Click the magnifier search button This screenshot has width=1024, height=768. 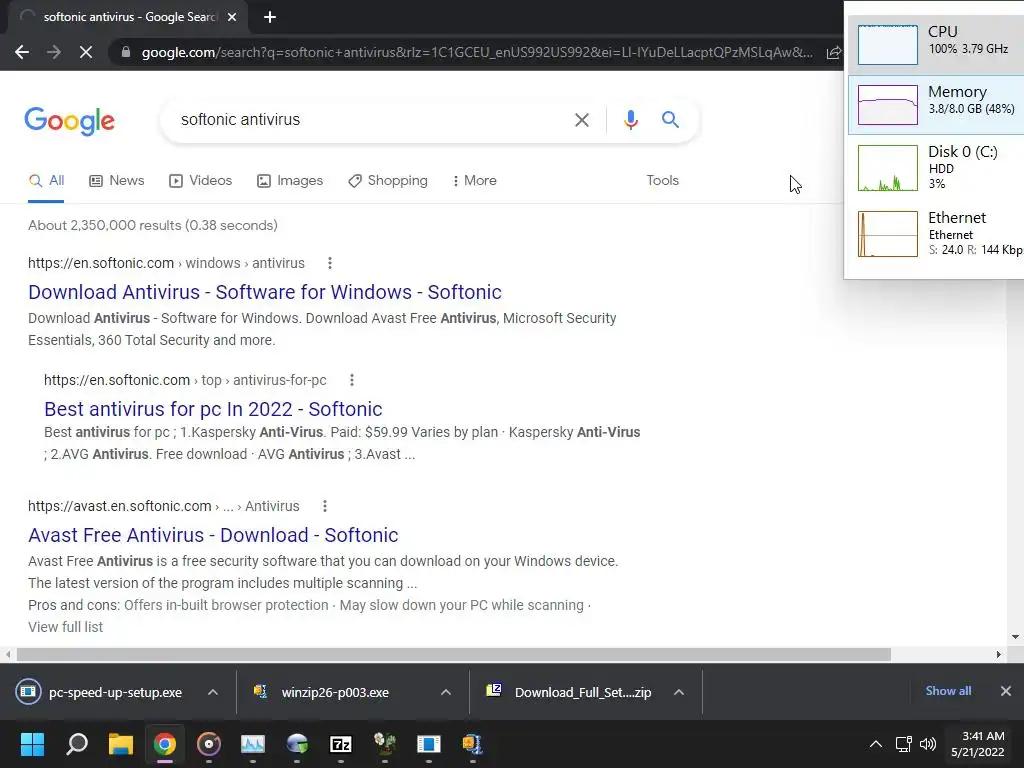670,120
